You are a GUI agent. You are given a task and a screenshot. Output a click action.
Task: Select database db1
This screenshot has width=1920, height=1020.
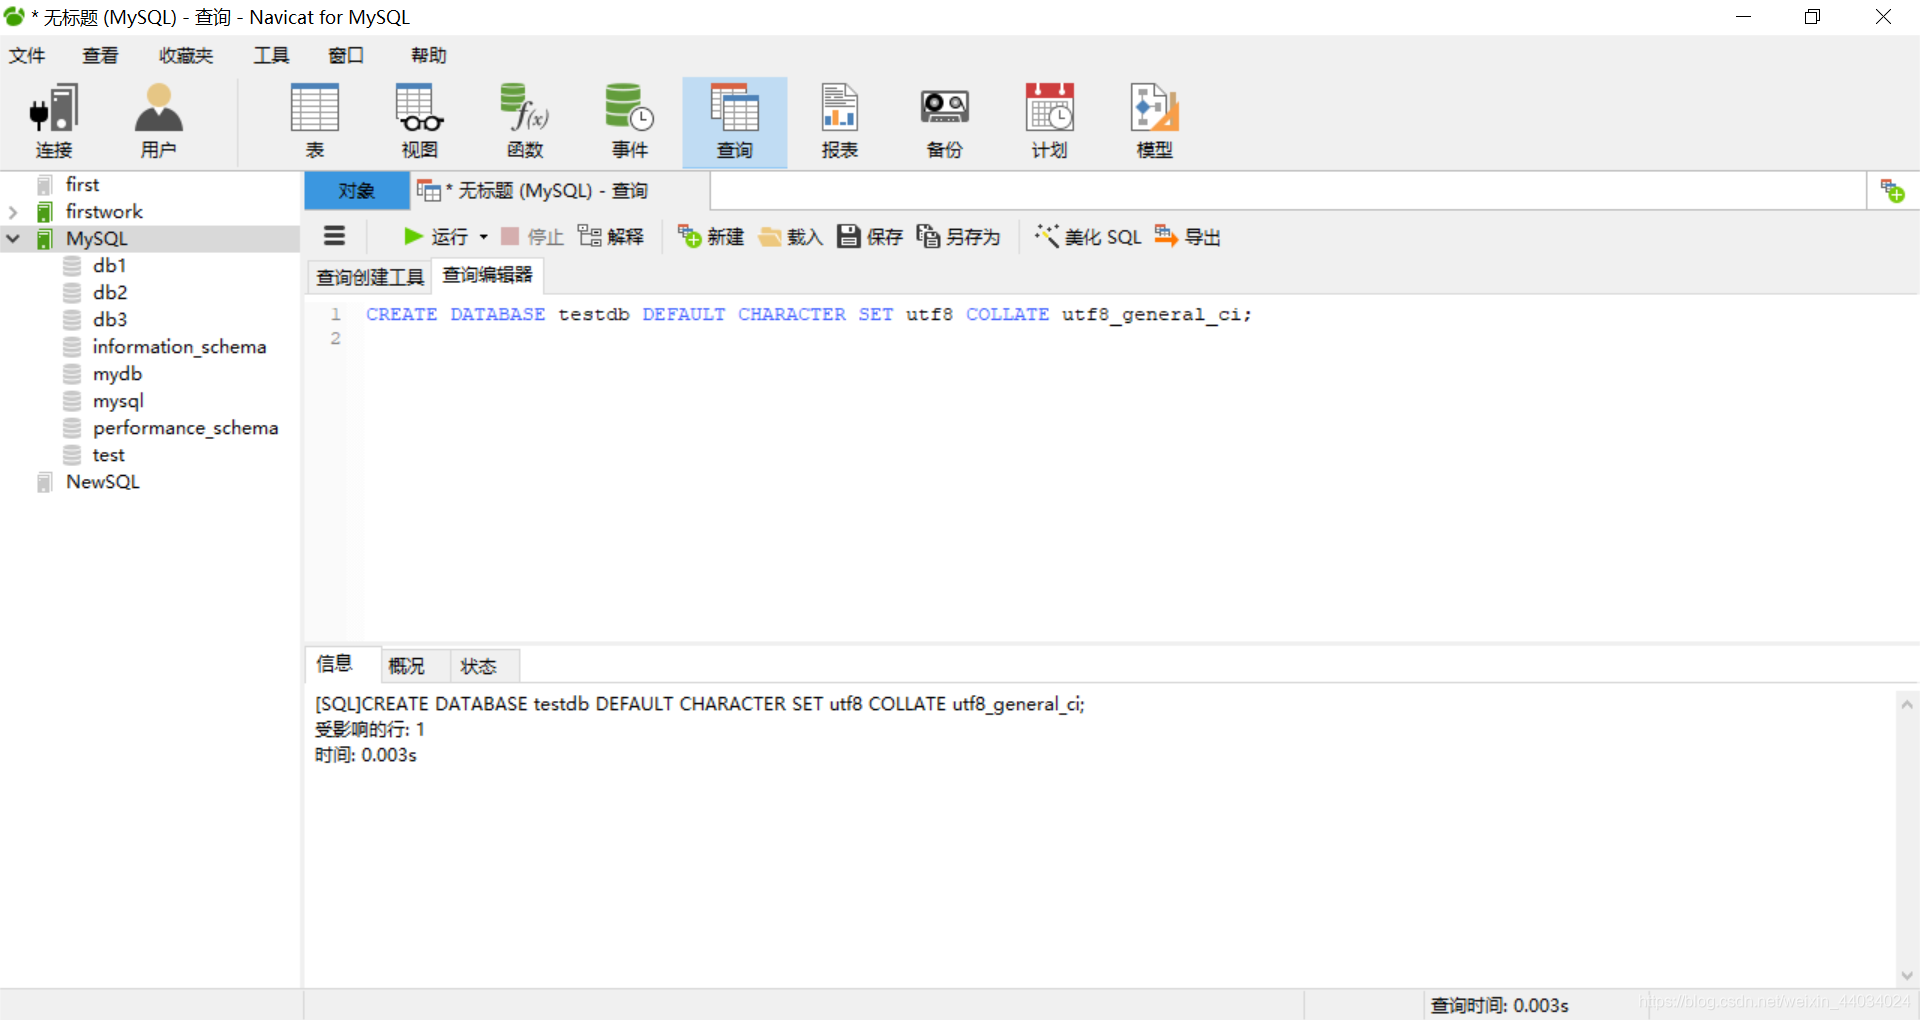coord(109,266)
